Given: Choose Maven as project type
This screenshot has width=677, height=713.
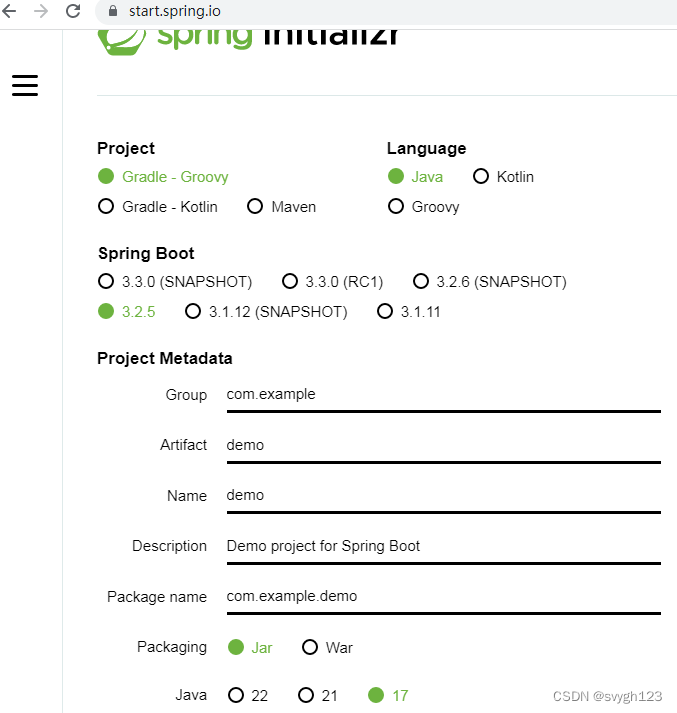Looking at the screenshot, I should 281,206.
